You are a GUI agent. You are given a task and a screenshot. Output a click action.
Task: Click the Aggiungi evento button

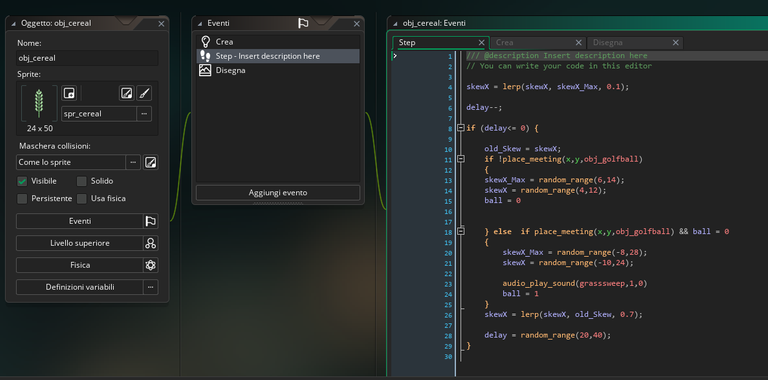[x=278, y=192]
